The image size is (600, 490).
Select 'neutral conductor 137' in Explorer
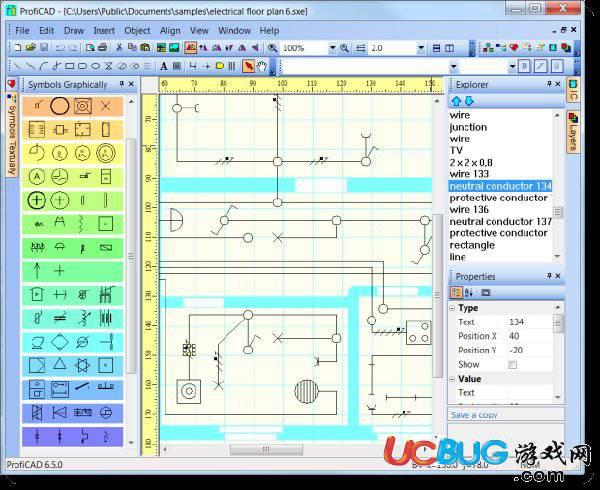click(x=501, y=221)
